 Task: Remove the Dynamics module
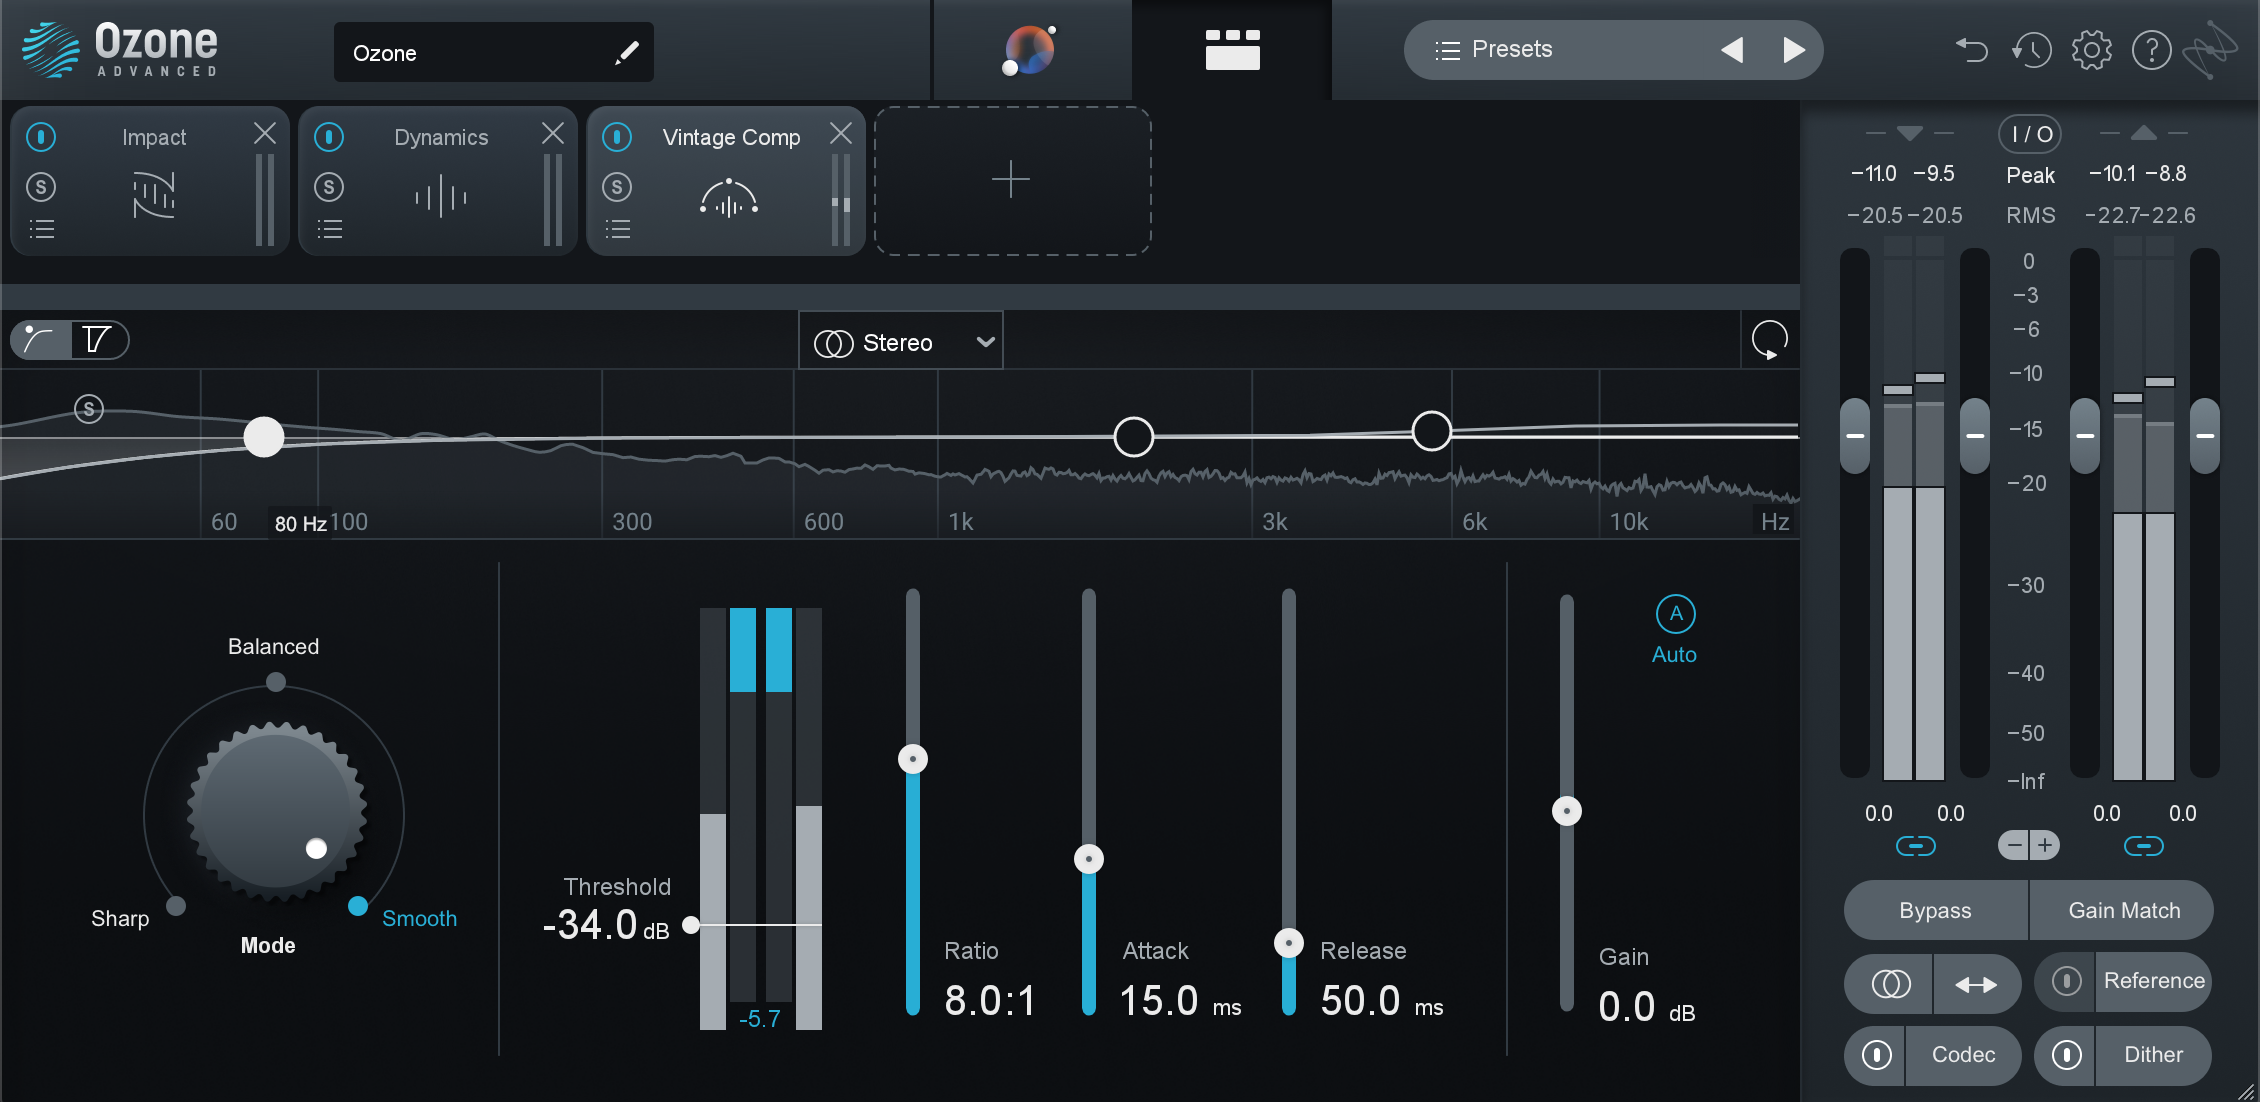(553, 133)
